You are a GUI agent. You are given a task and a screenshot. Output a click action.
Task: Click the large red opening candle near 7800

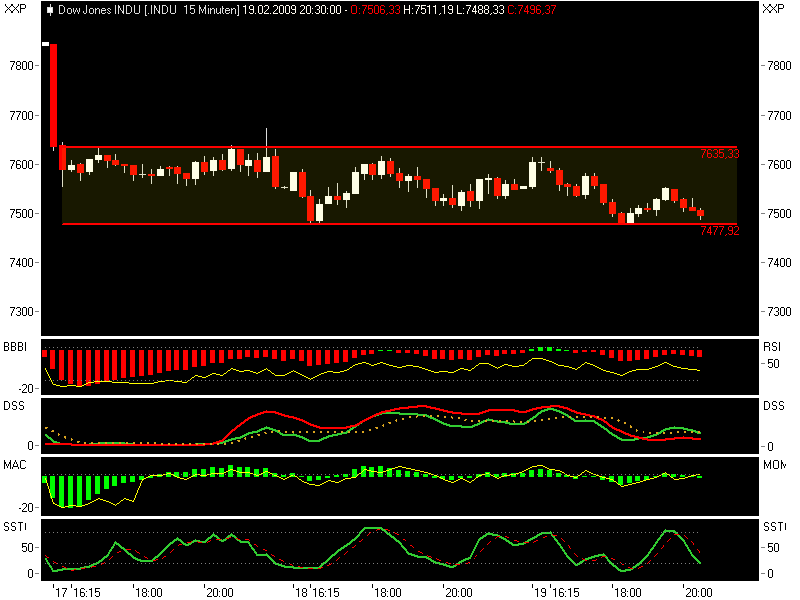53,96
